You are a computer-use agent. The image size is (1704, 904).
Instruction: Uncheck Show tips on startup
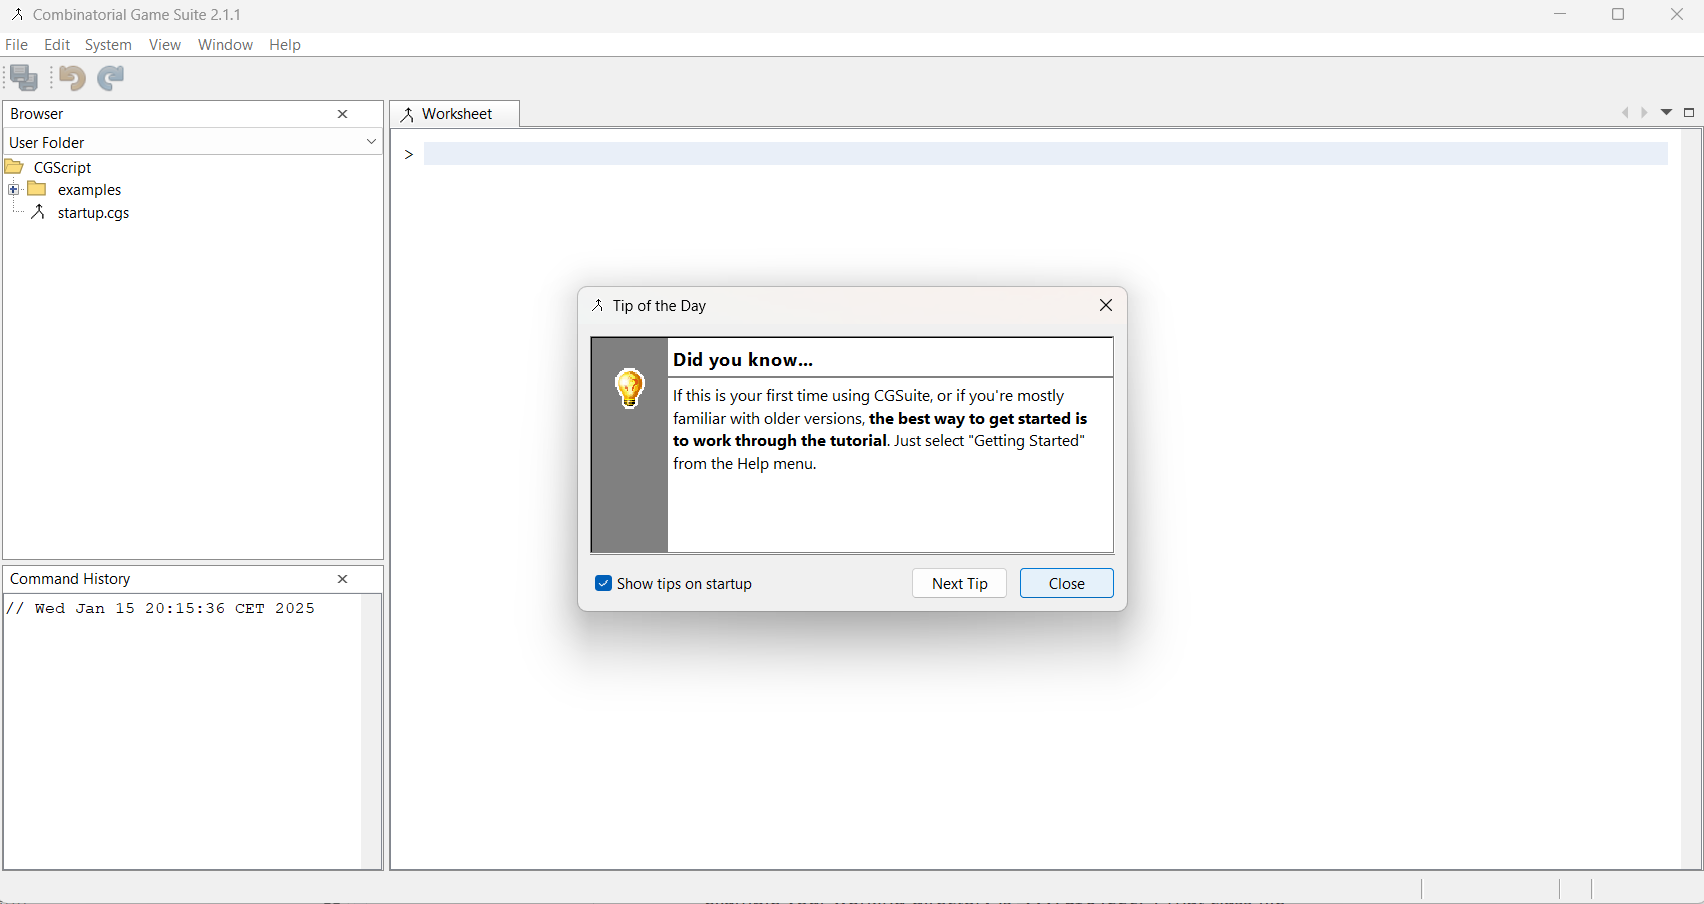click(603, 583)
